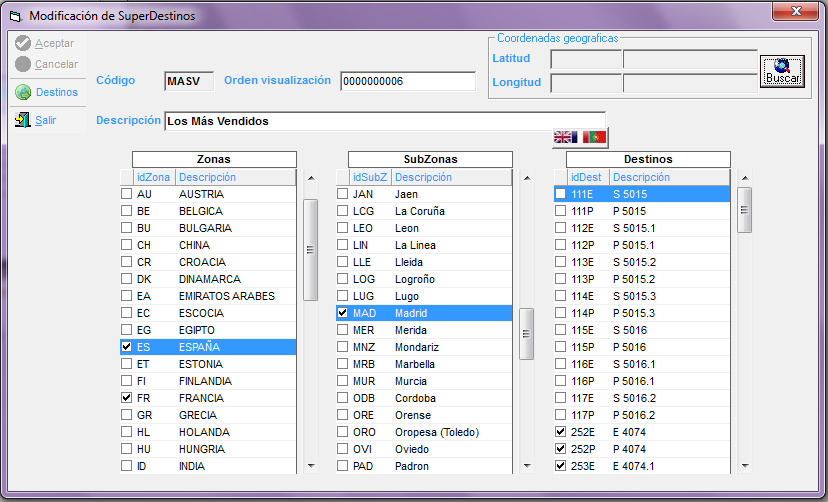The image size is (828, 502).
Task: Click the Salir exit door icon
Action: pyautogui.click(x=23, y=120)
